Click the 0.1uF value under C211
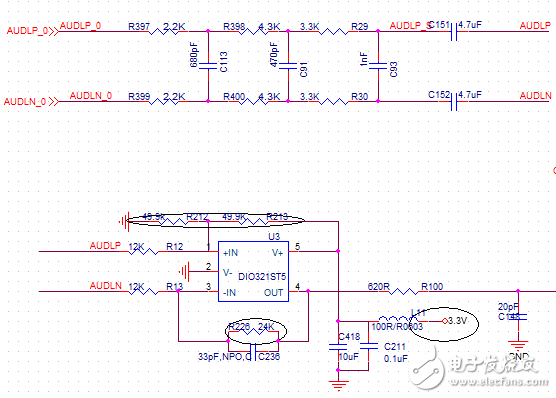 (396, 359)
